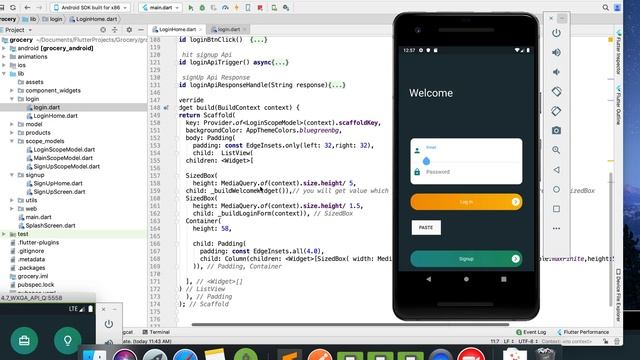Open the Flutter Outline side tab
The image size is (640, 360).
tap(618, 105)
